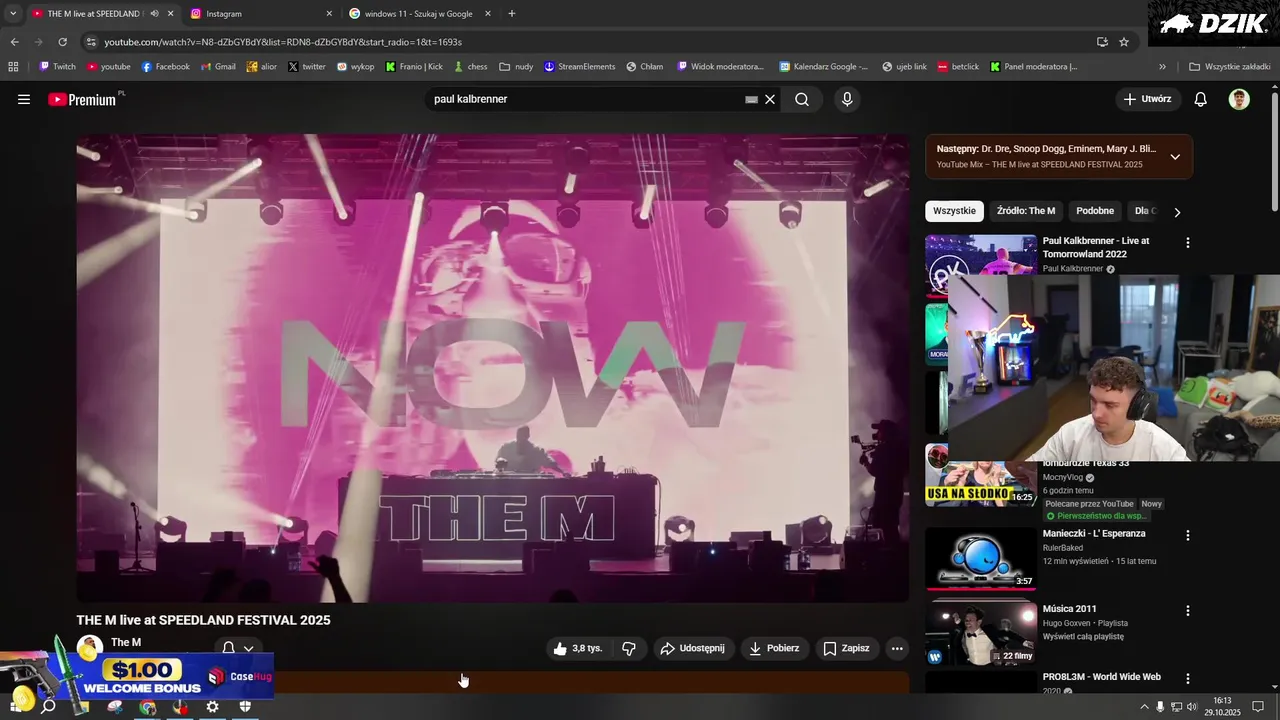
Task: Open the options menu for the Música 2011 playlist
Action: 1188,610
